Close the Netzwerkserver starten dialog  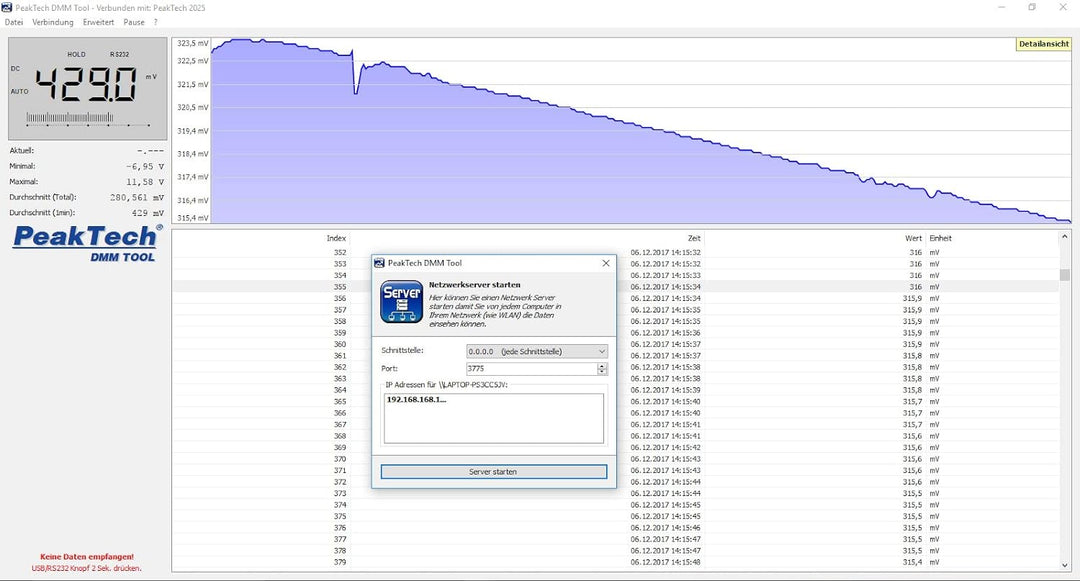(x=605, y=263)
